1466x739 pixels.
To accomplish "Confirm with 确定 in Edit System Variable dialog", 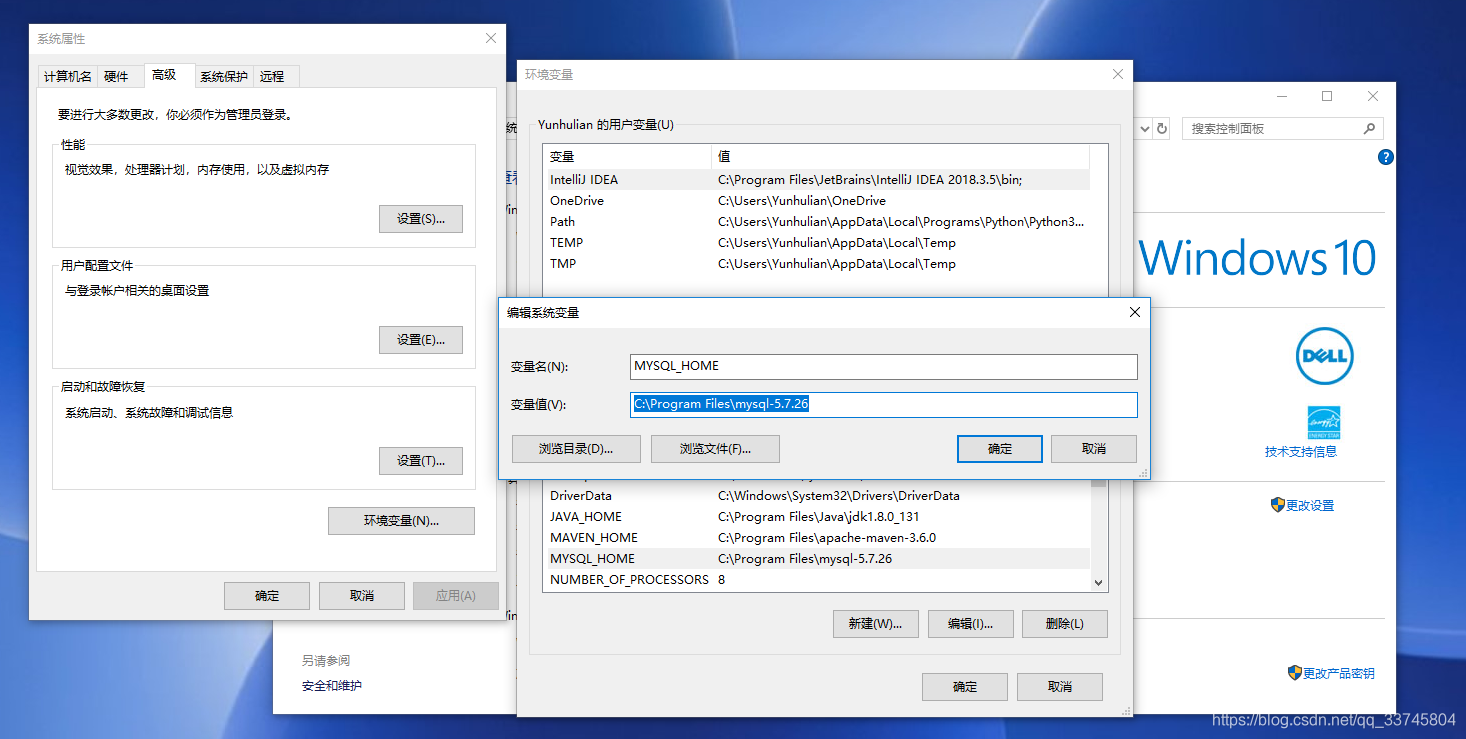I will [1000, 449].
